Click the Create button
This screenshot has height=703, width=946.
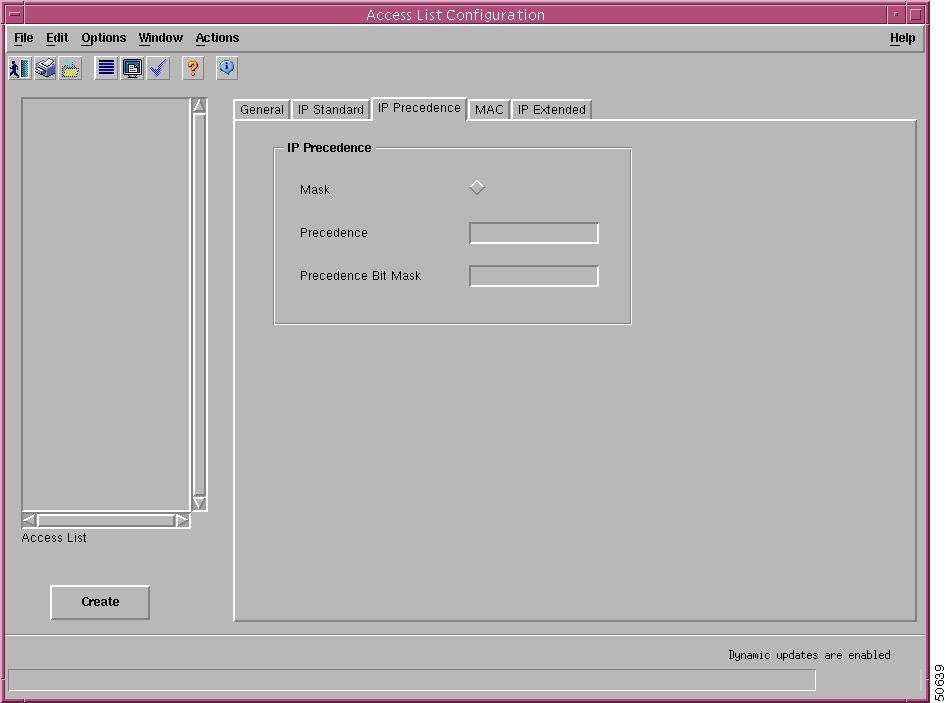100,602
